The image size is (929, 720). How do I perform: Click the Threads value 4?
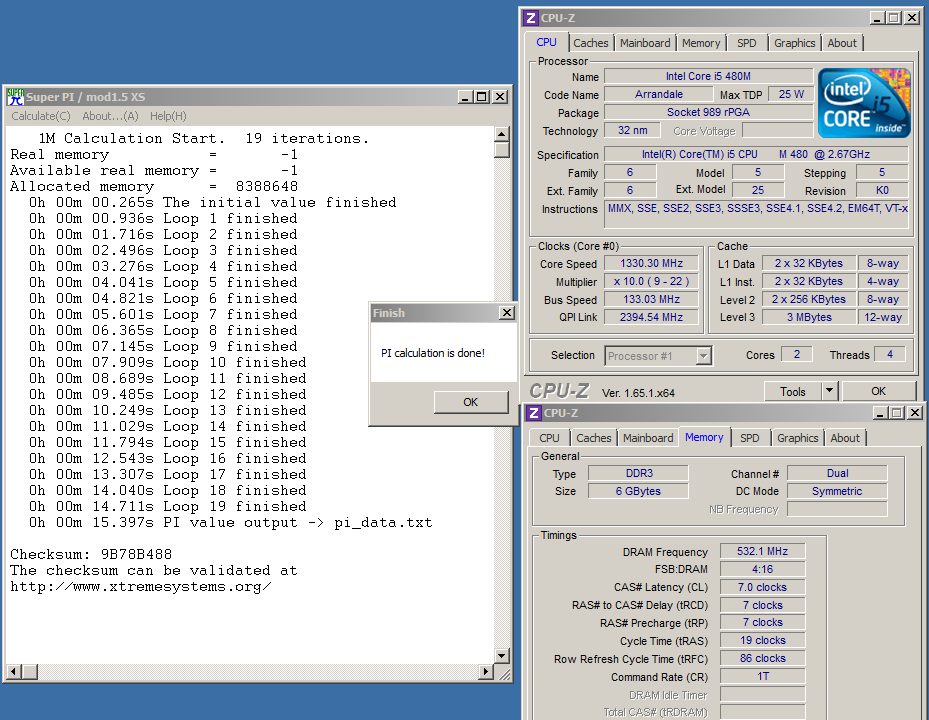889,354
